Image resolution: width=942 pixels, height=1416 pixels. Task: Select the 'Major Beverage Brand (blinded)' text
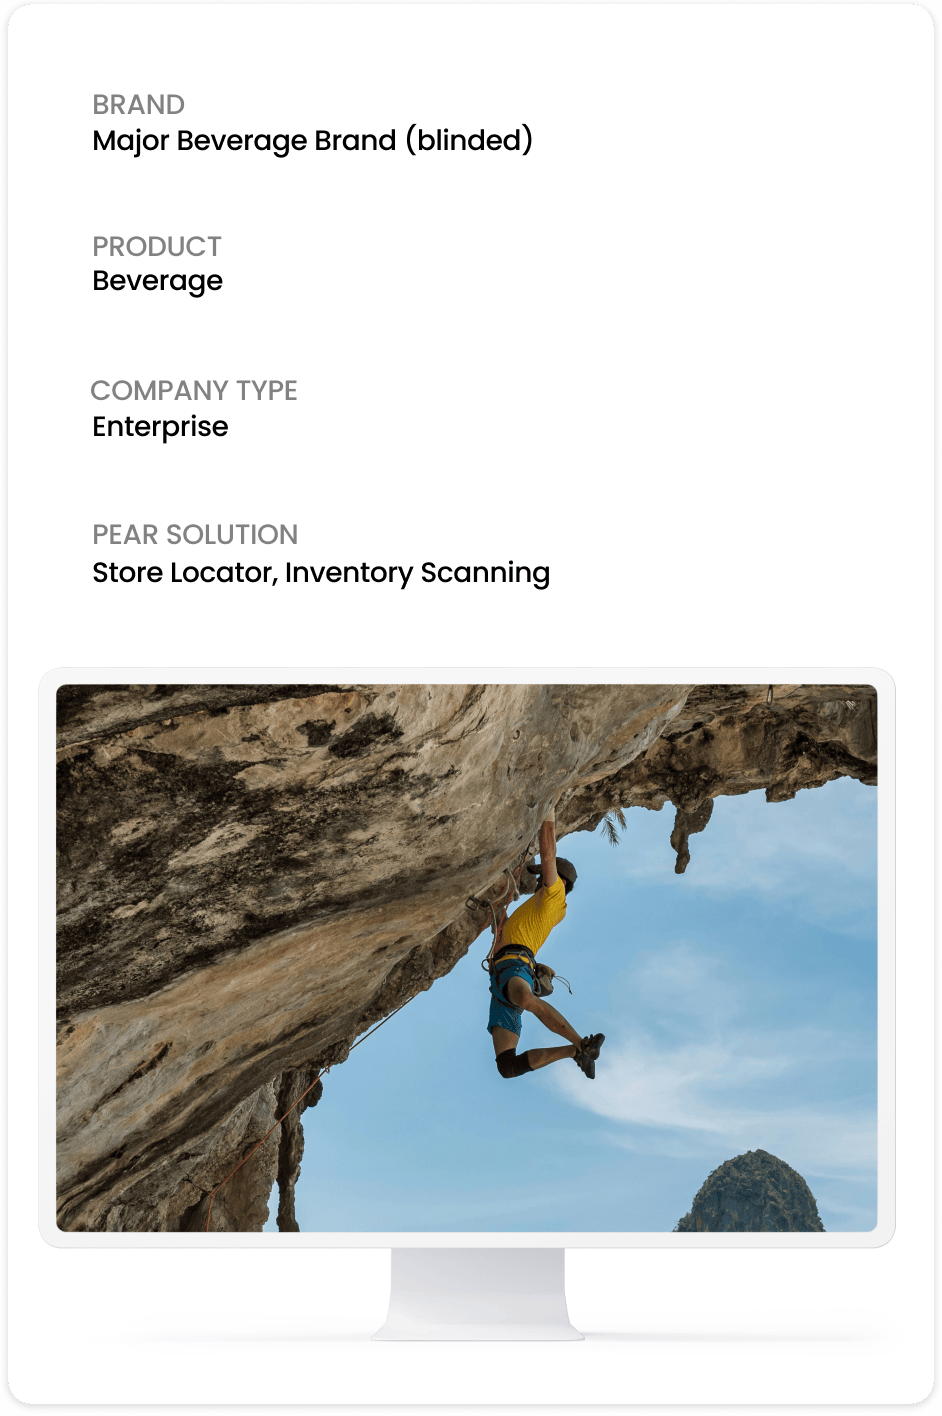click(x=312, y=140)
